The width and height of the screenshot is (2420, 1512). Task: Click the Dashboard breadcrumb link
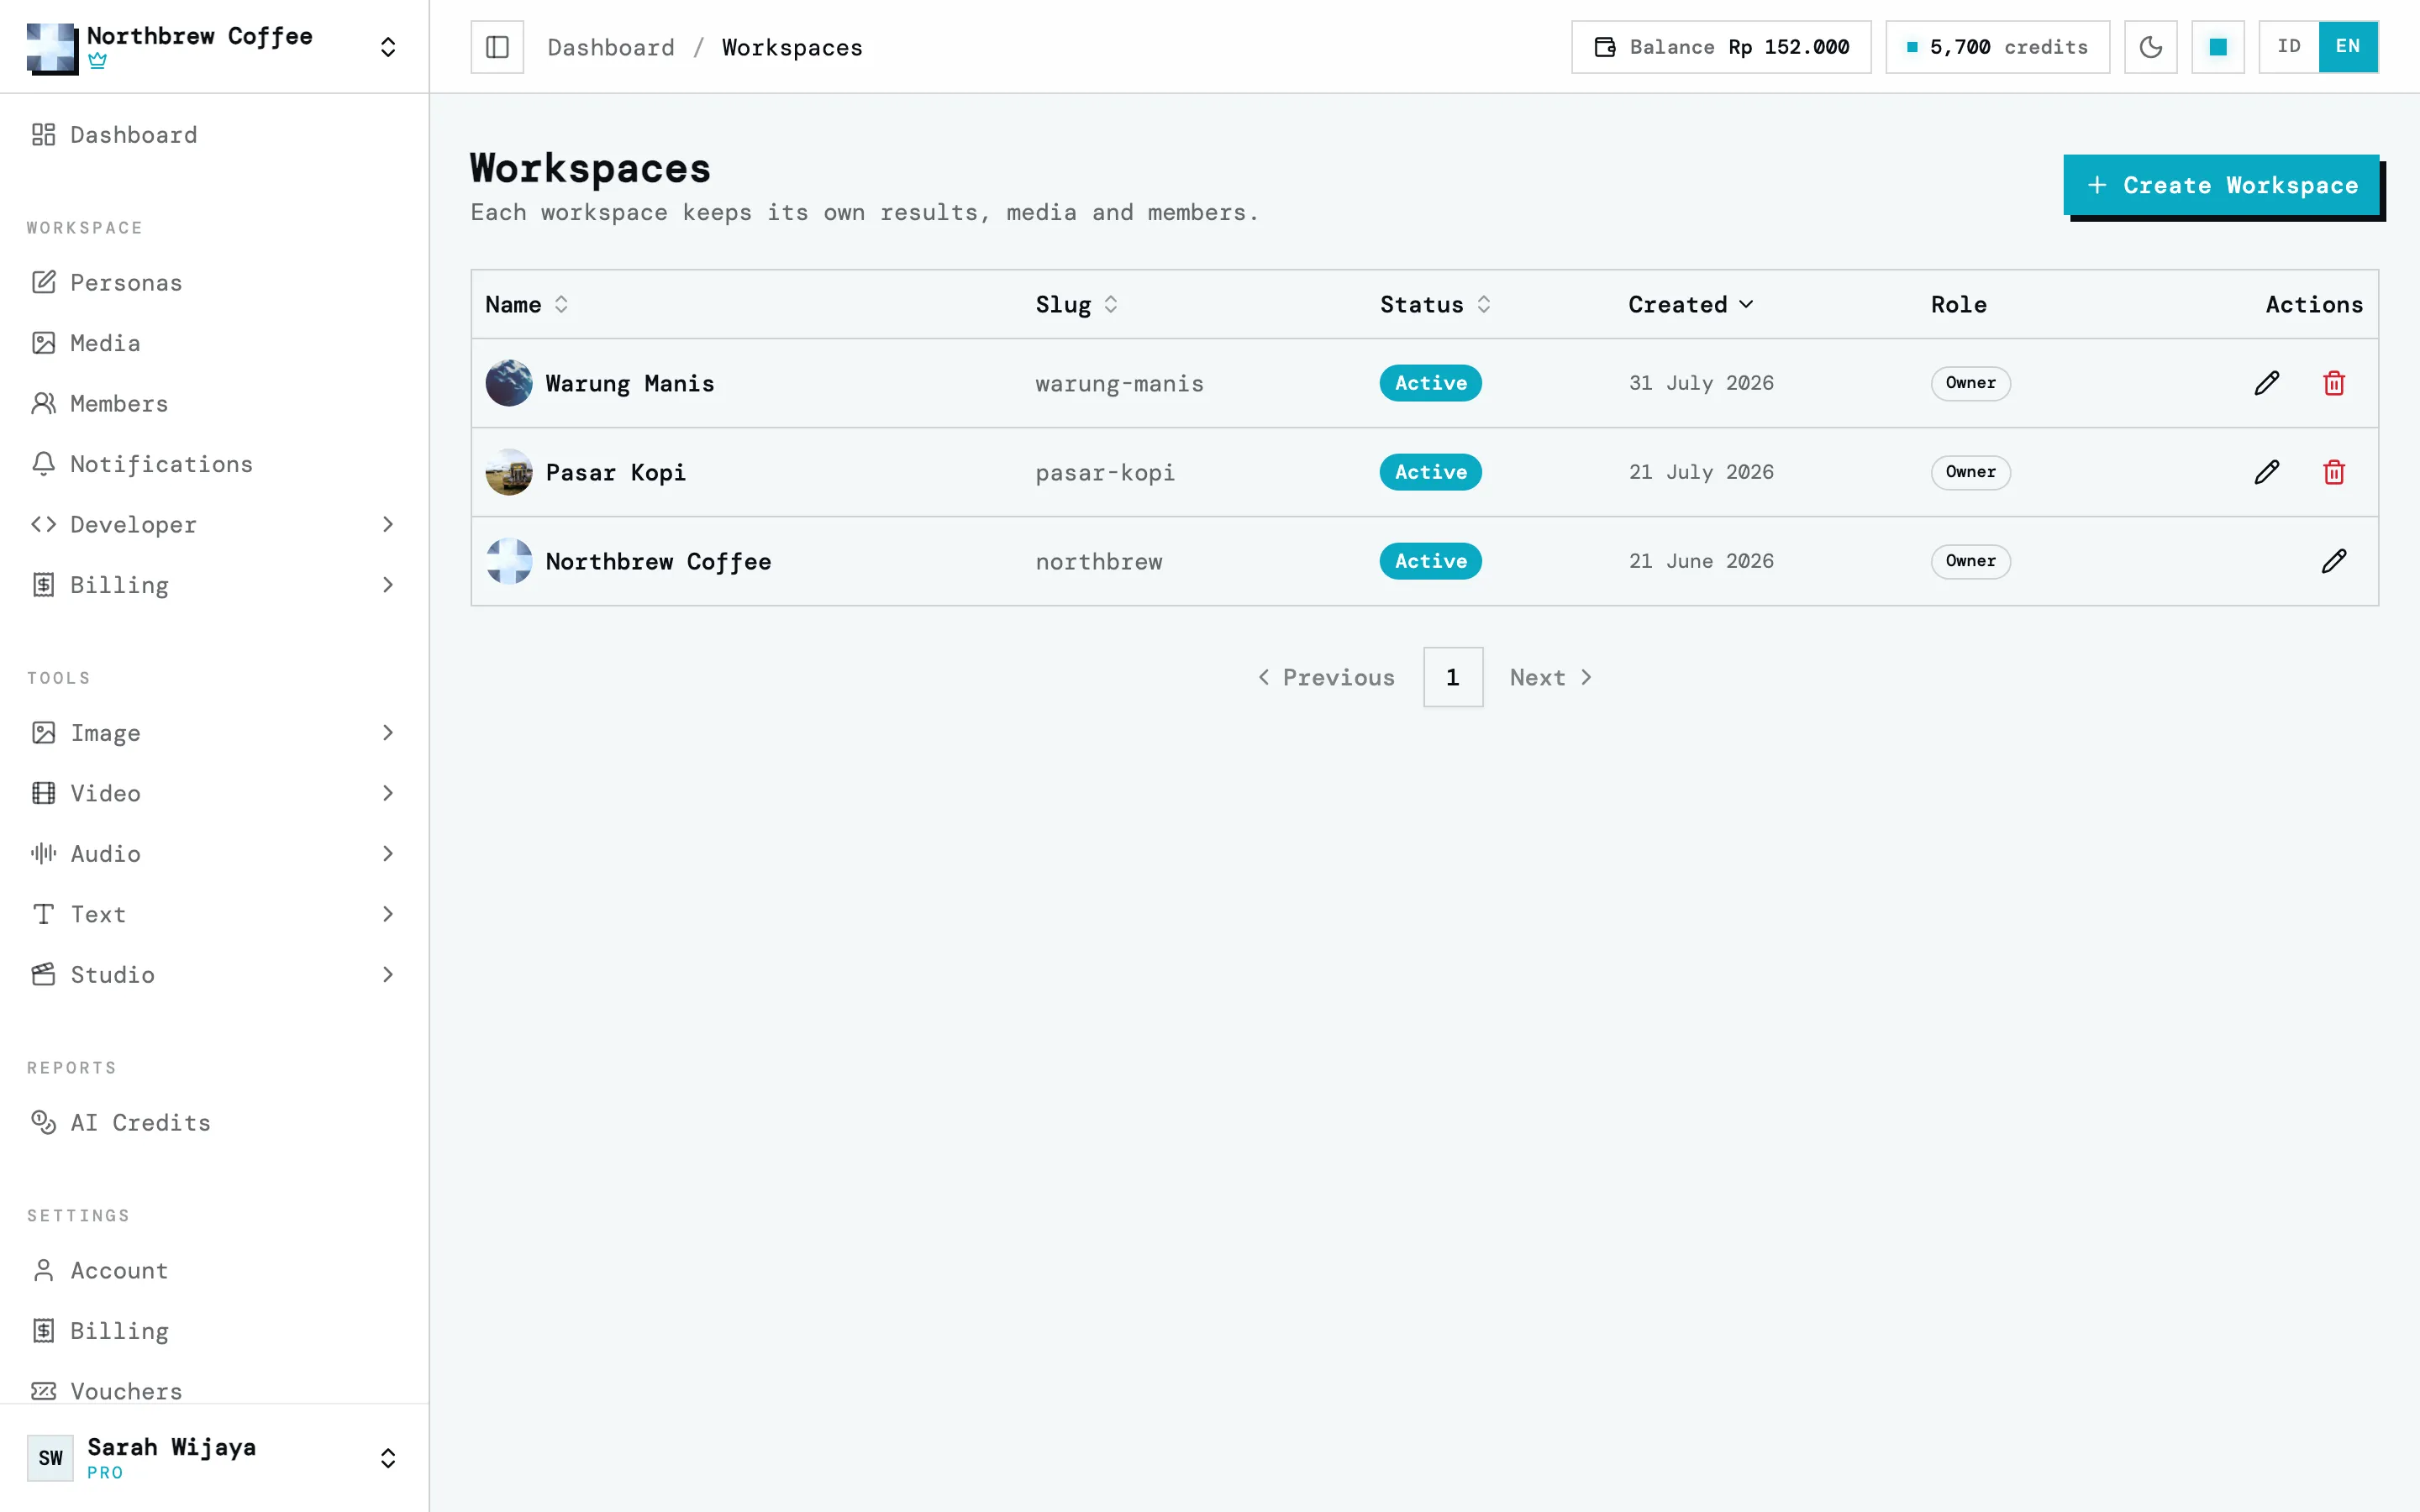(x=611, y=47)
